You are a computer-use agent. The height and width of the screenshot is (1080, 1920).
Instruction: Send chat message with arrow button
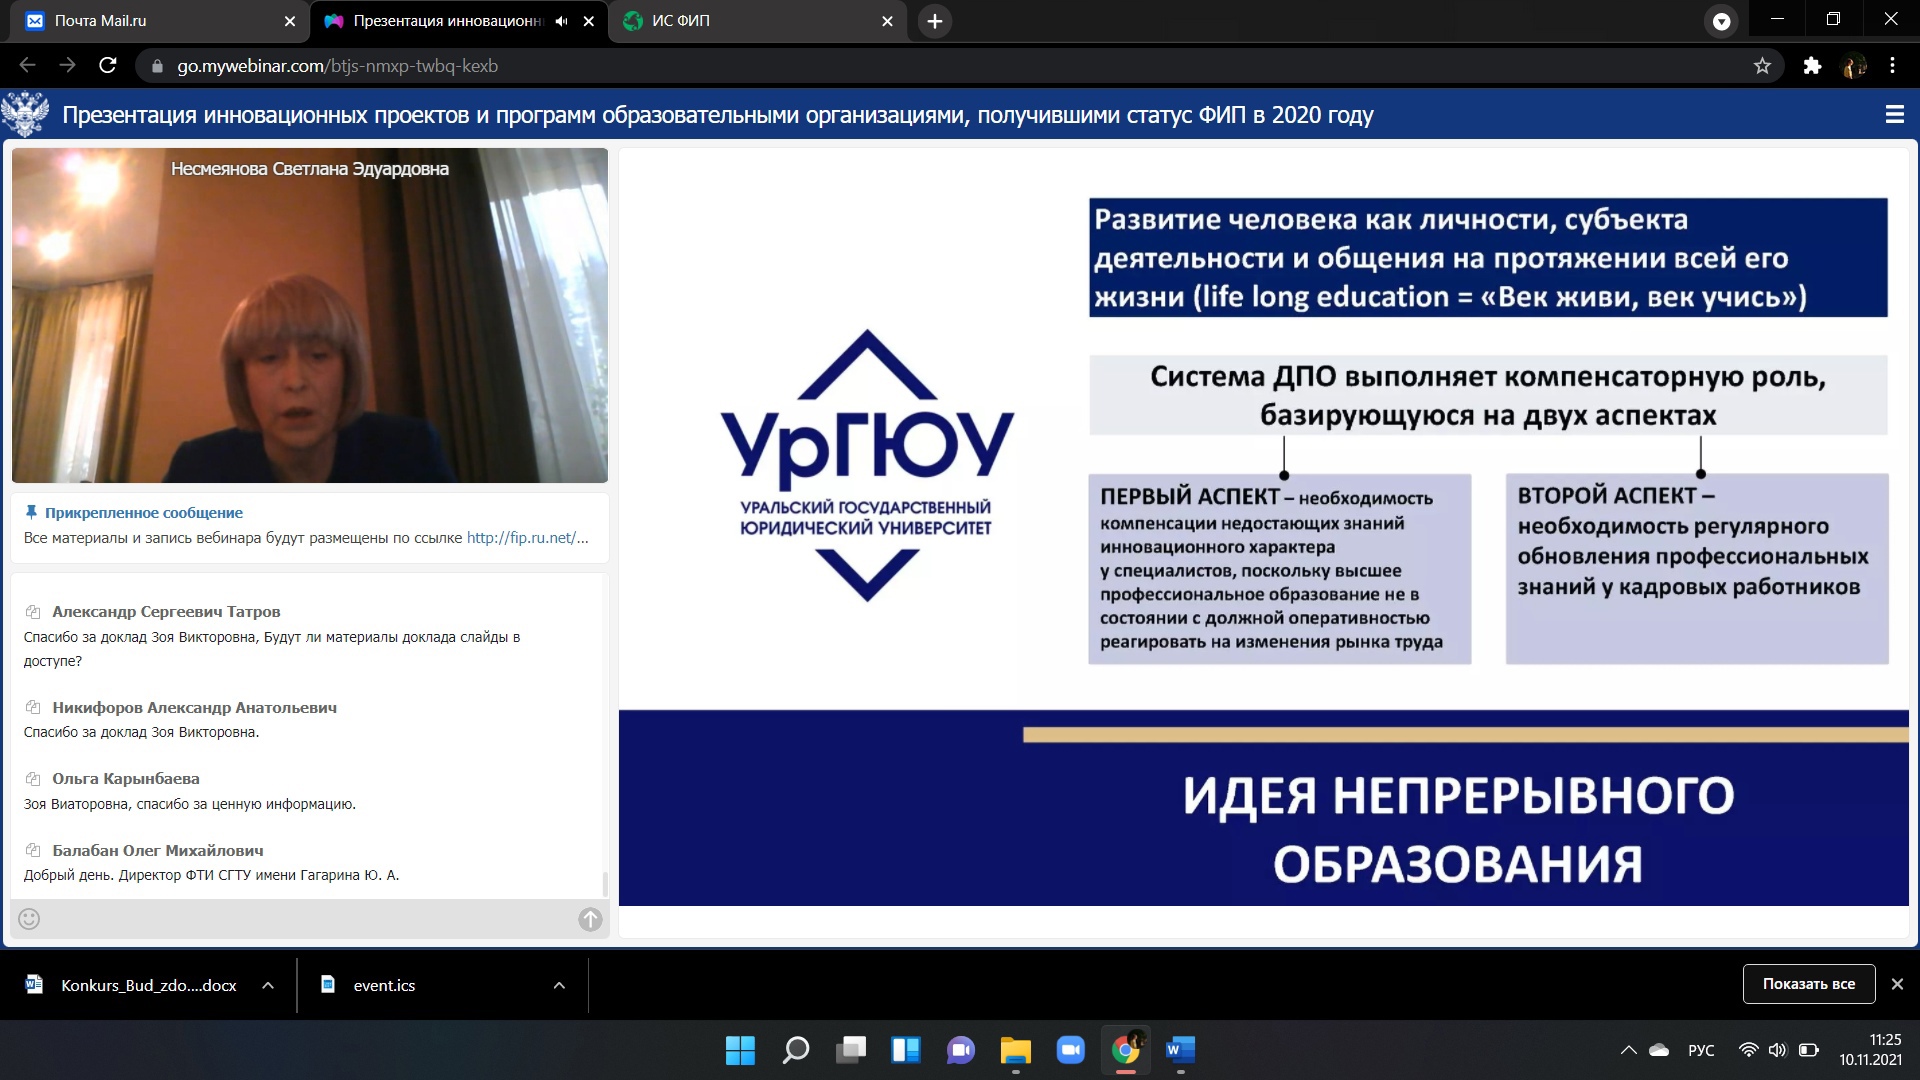click(x=590, y=919)
